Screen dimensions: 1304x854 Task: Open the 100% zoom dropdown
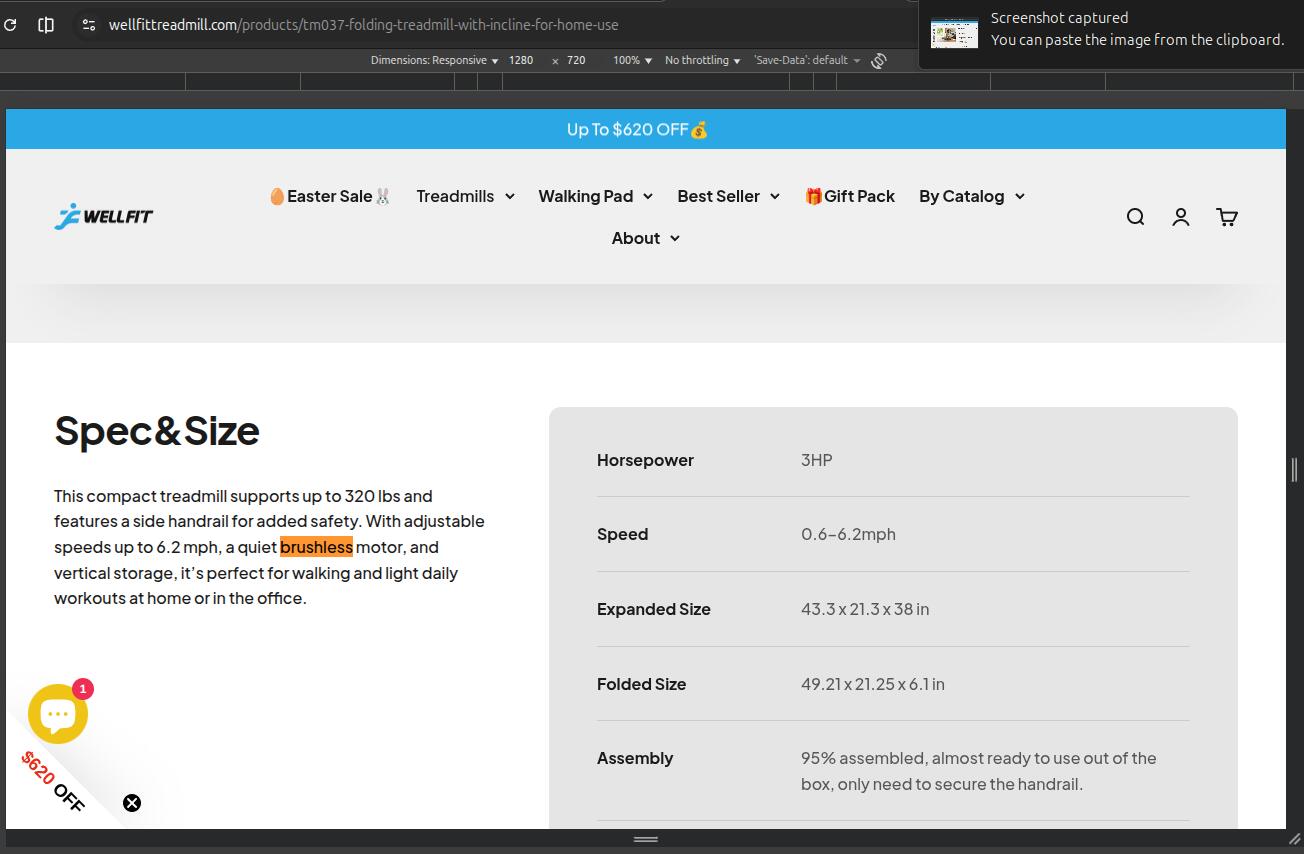[x=632, y=61]
